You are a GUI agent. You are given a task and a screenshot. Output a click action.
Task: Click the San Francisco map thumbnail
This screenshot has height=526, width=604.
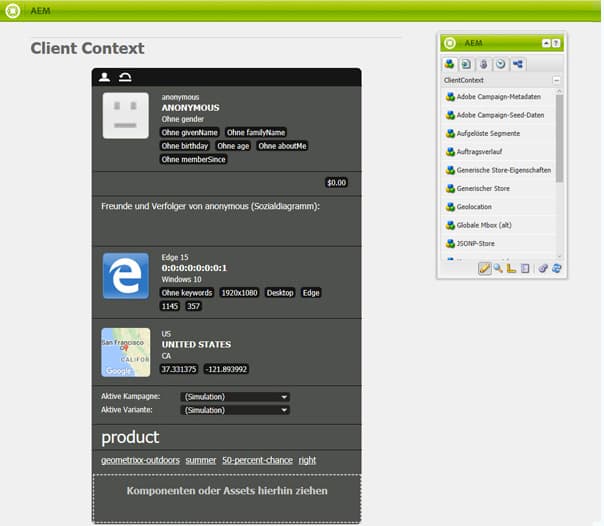pyautogui.click(x=126, y=352)
